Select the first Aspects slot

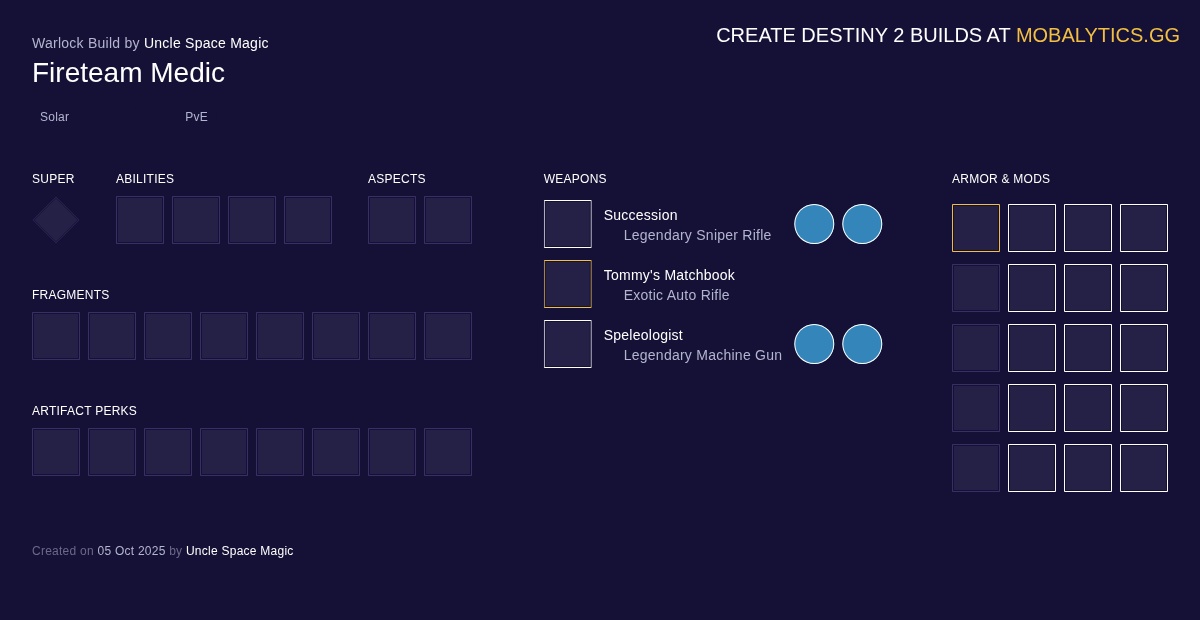(x=392, y=220)
